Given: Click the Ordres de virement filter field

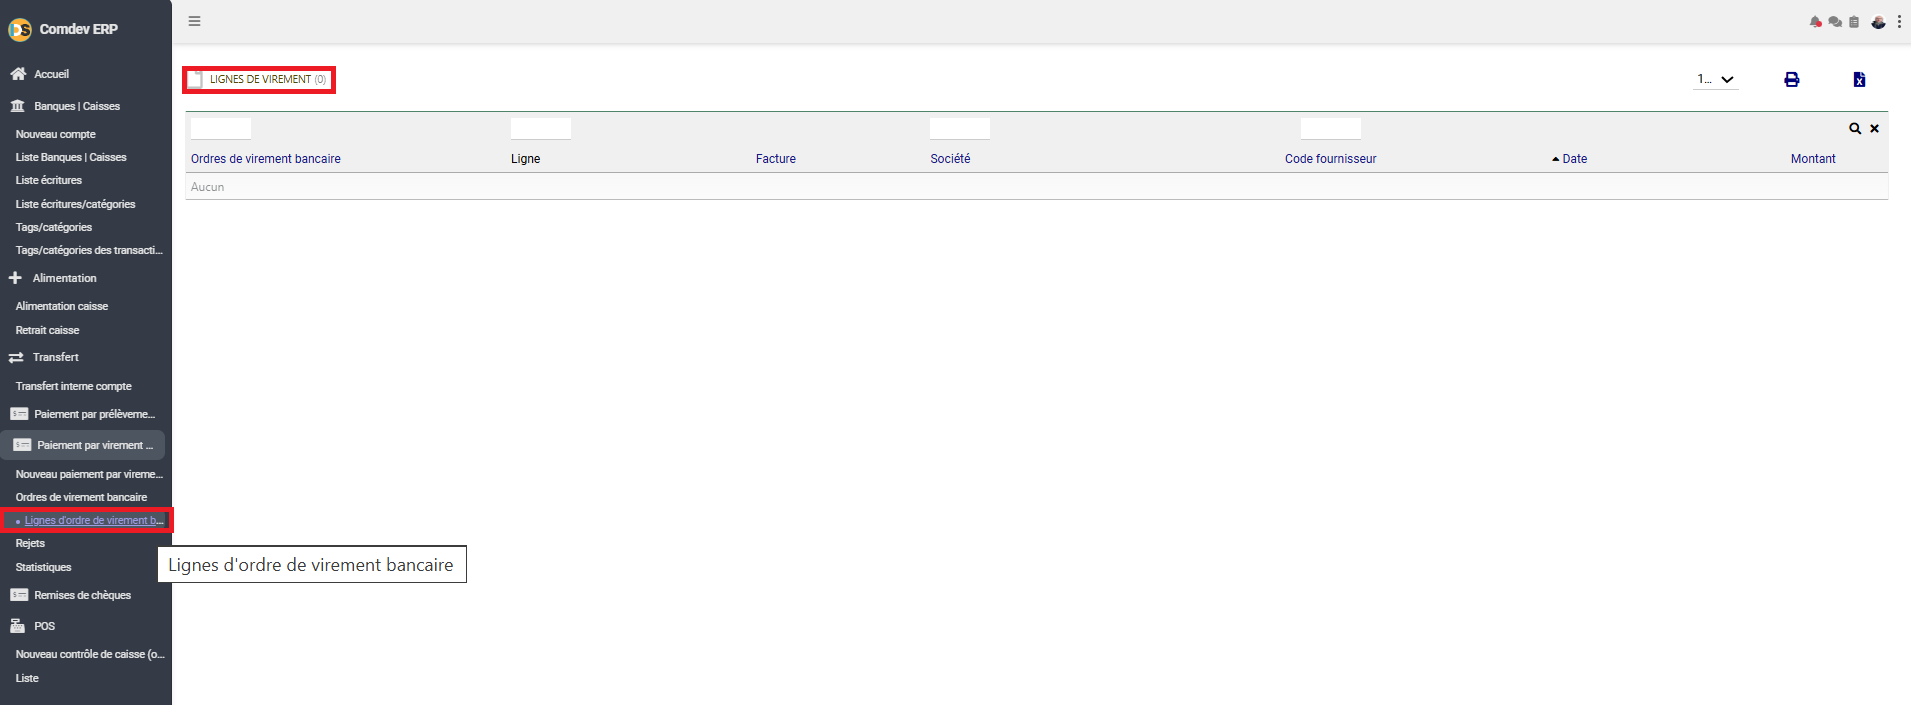Looking at the screenshot, I should [x=221, y=128].
